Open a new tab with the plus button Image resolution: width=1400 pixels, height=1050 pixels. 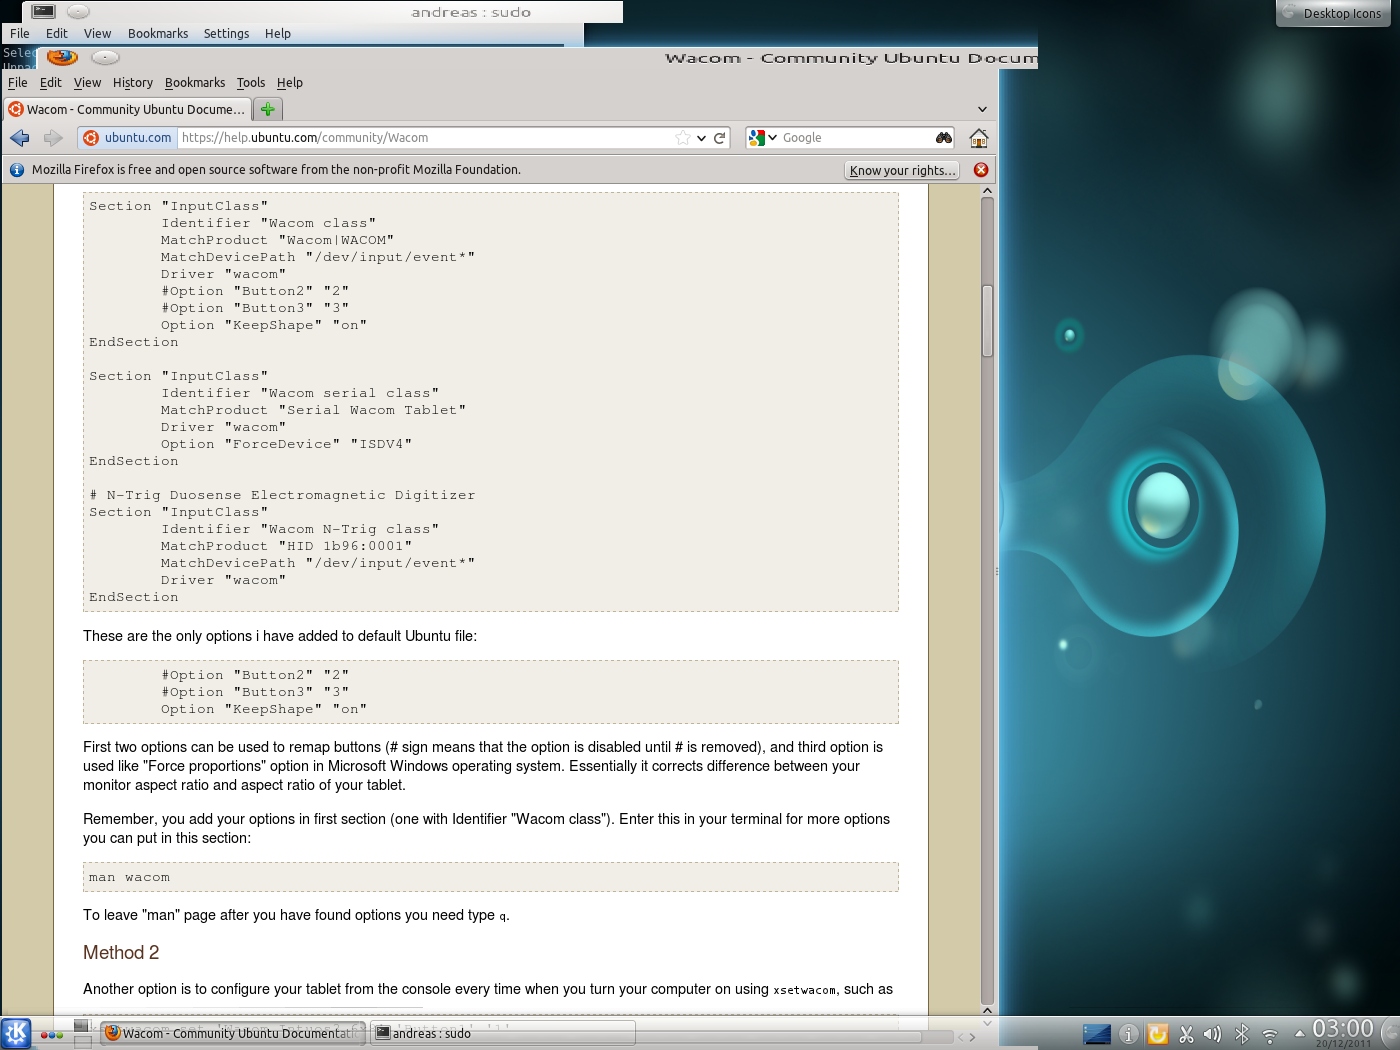[x=267, y=109]
